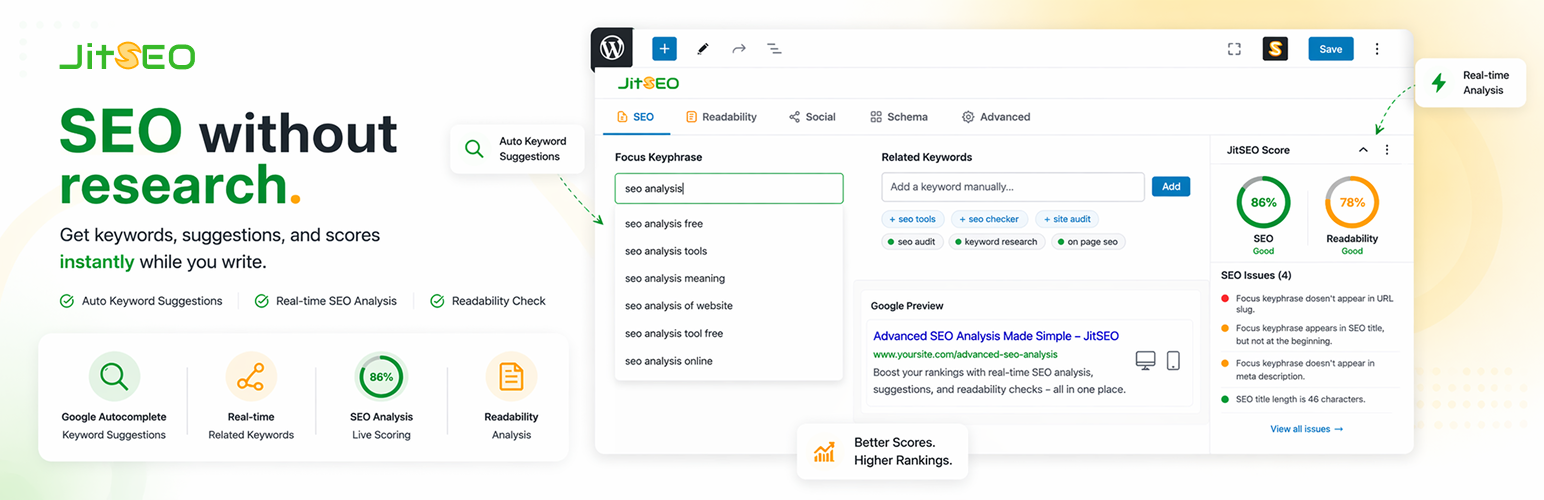Click 'SEO title length is 46 characters' issue

pyautogui.click(x=1293, y=400)
